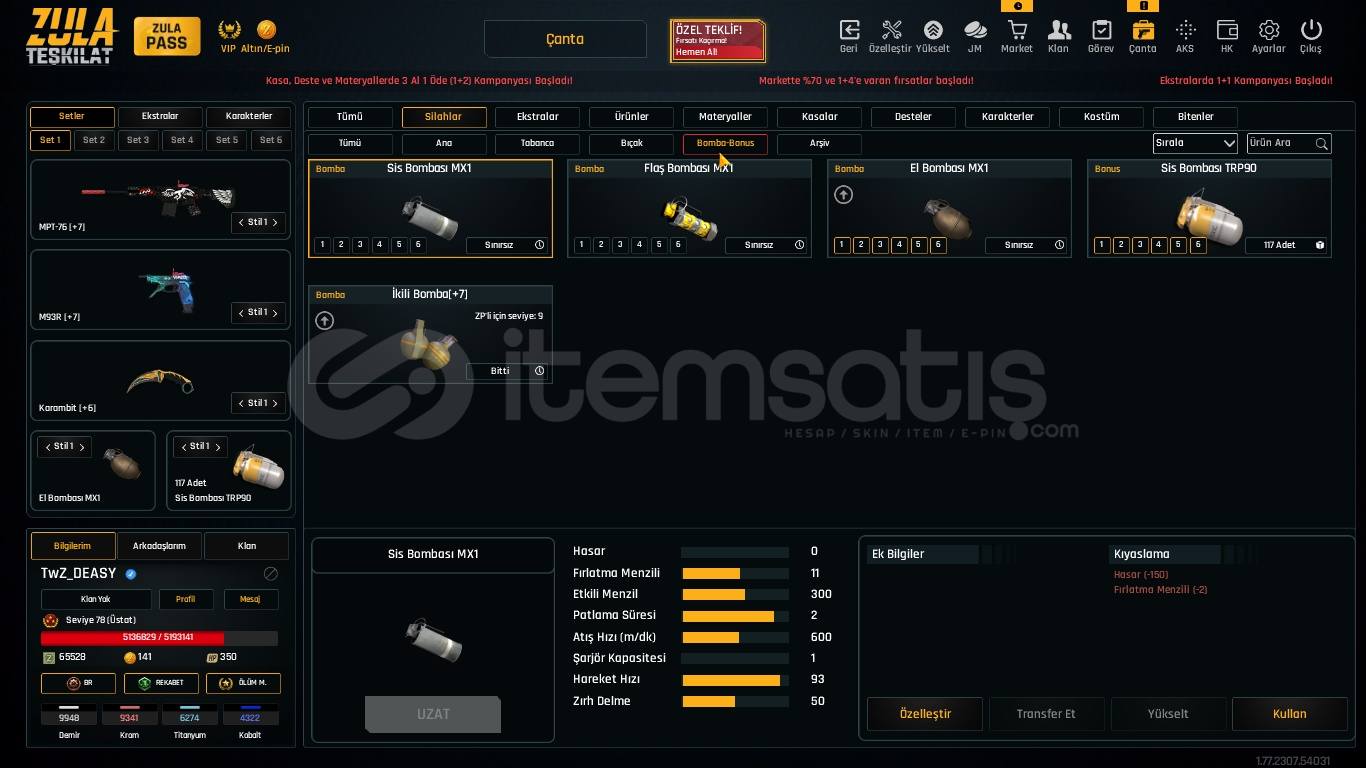The width and height of the screenshot is (1366, 768).
Task: Toggle set slot 1 on El Bombası MX1
Action: (842, 245)
